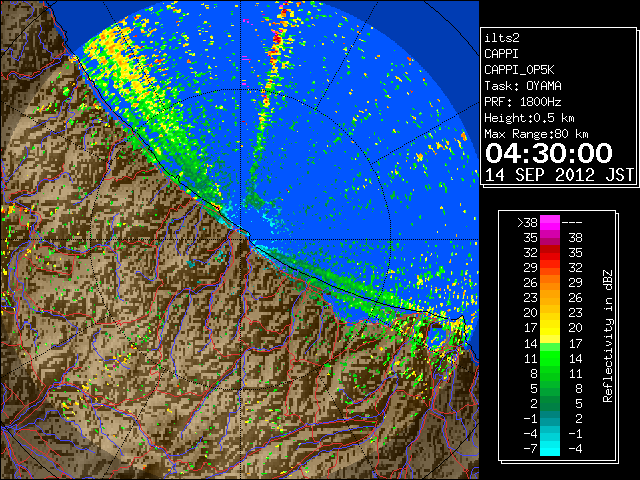640x480 pixels.
Task: Pick the bright green 11–14 dBZ legend band
Action: tap(550, 358)
